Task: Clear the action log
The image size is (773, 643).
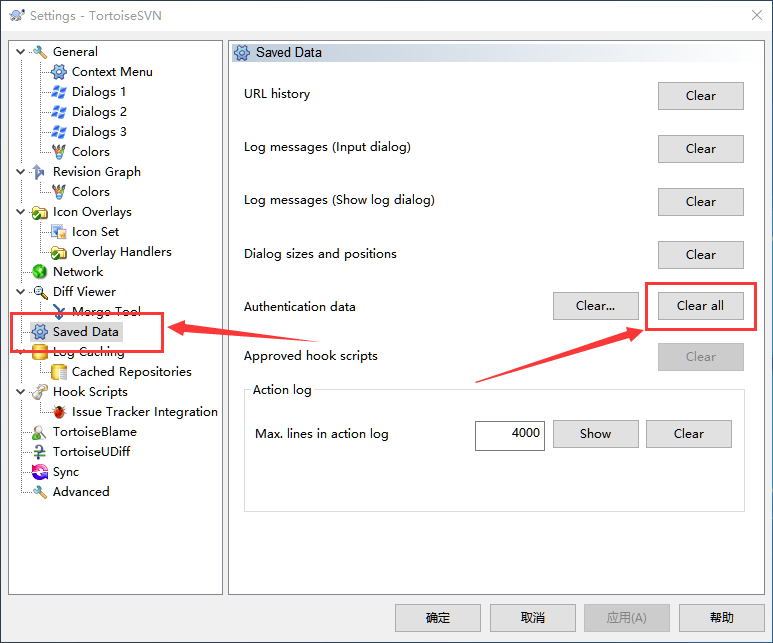Action: [x=689, y=434]
